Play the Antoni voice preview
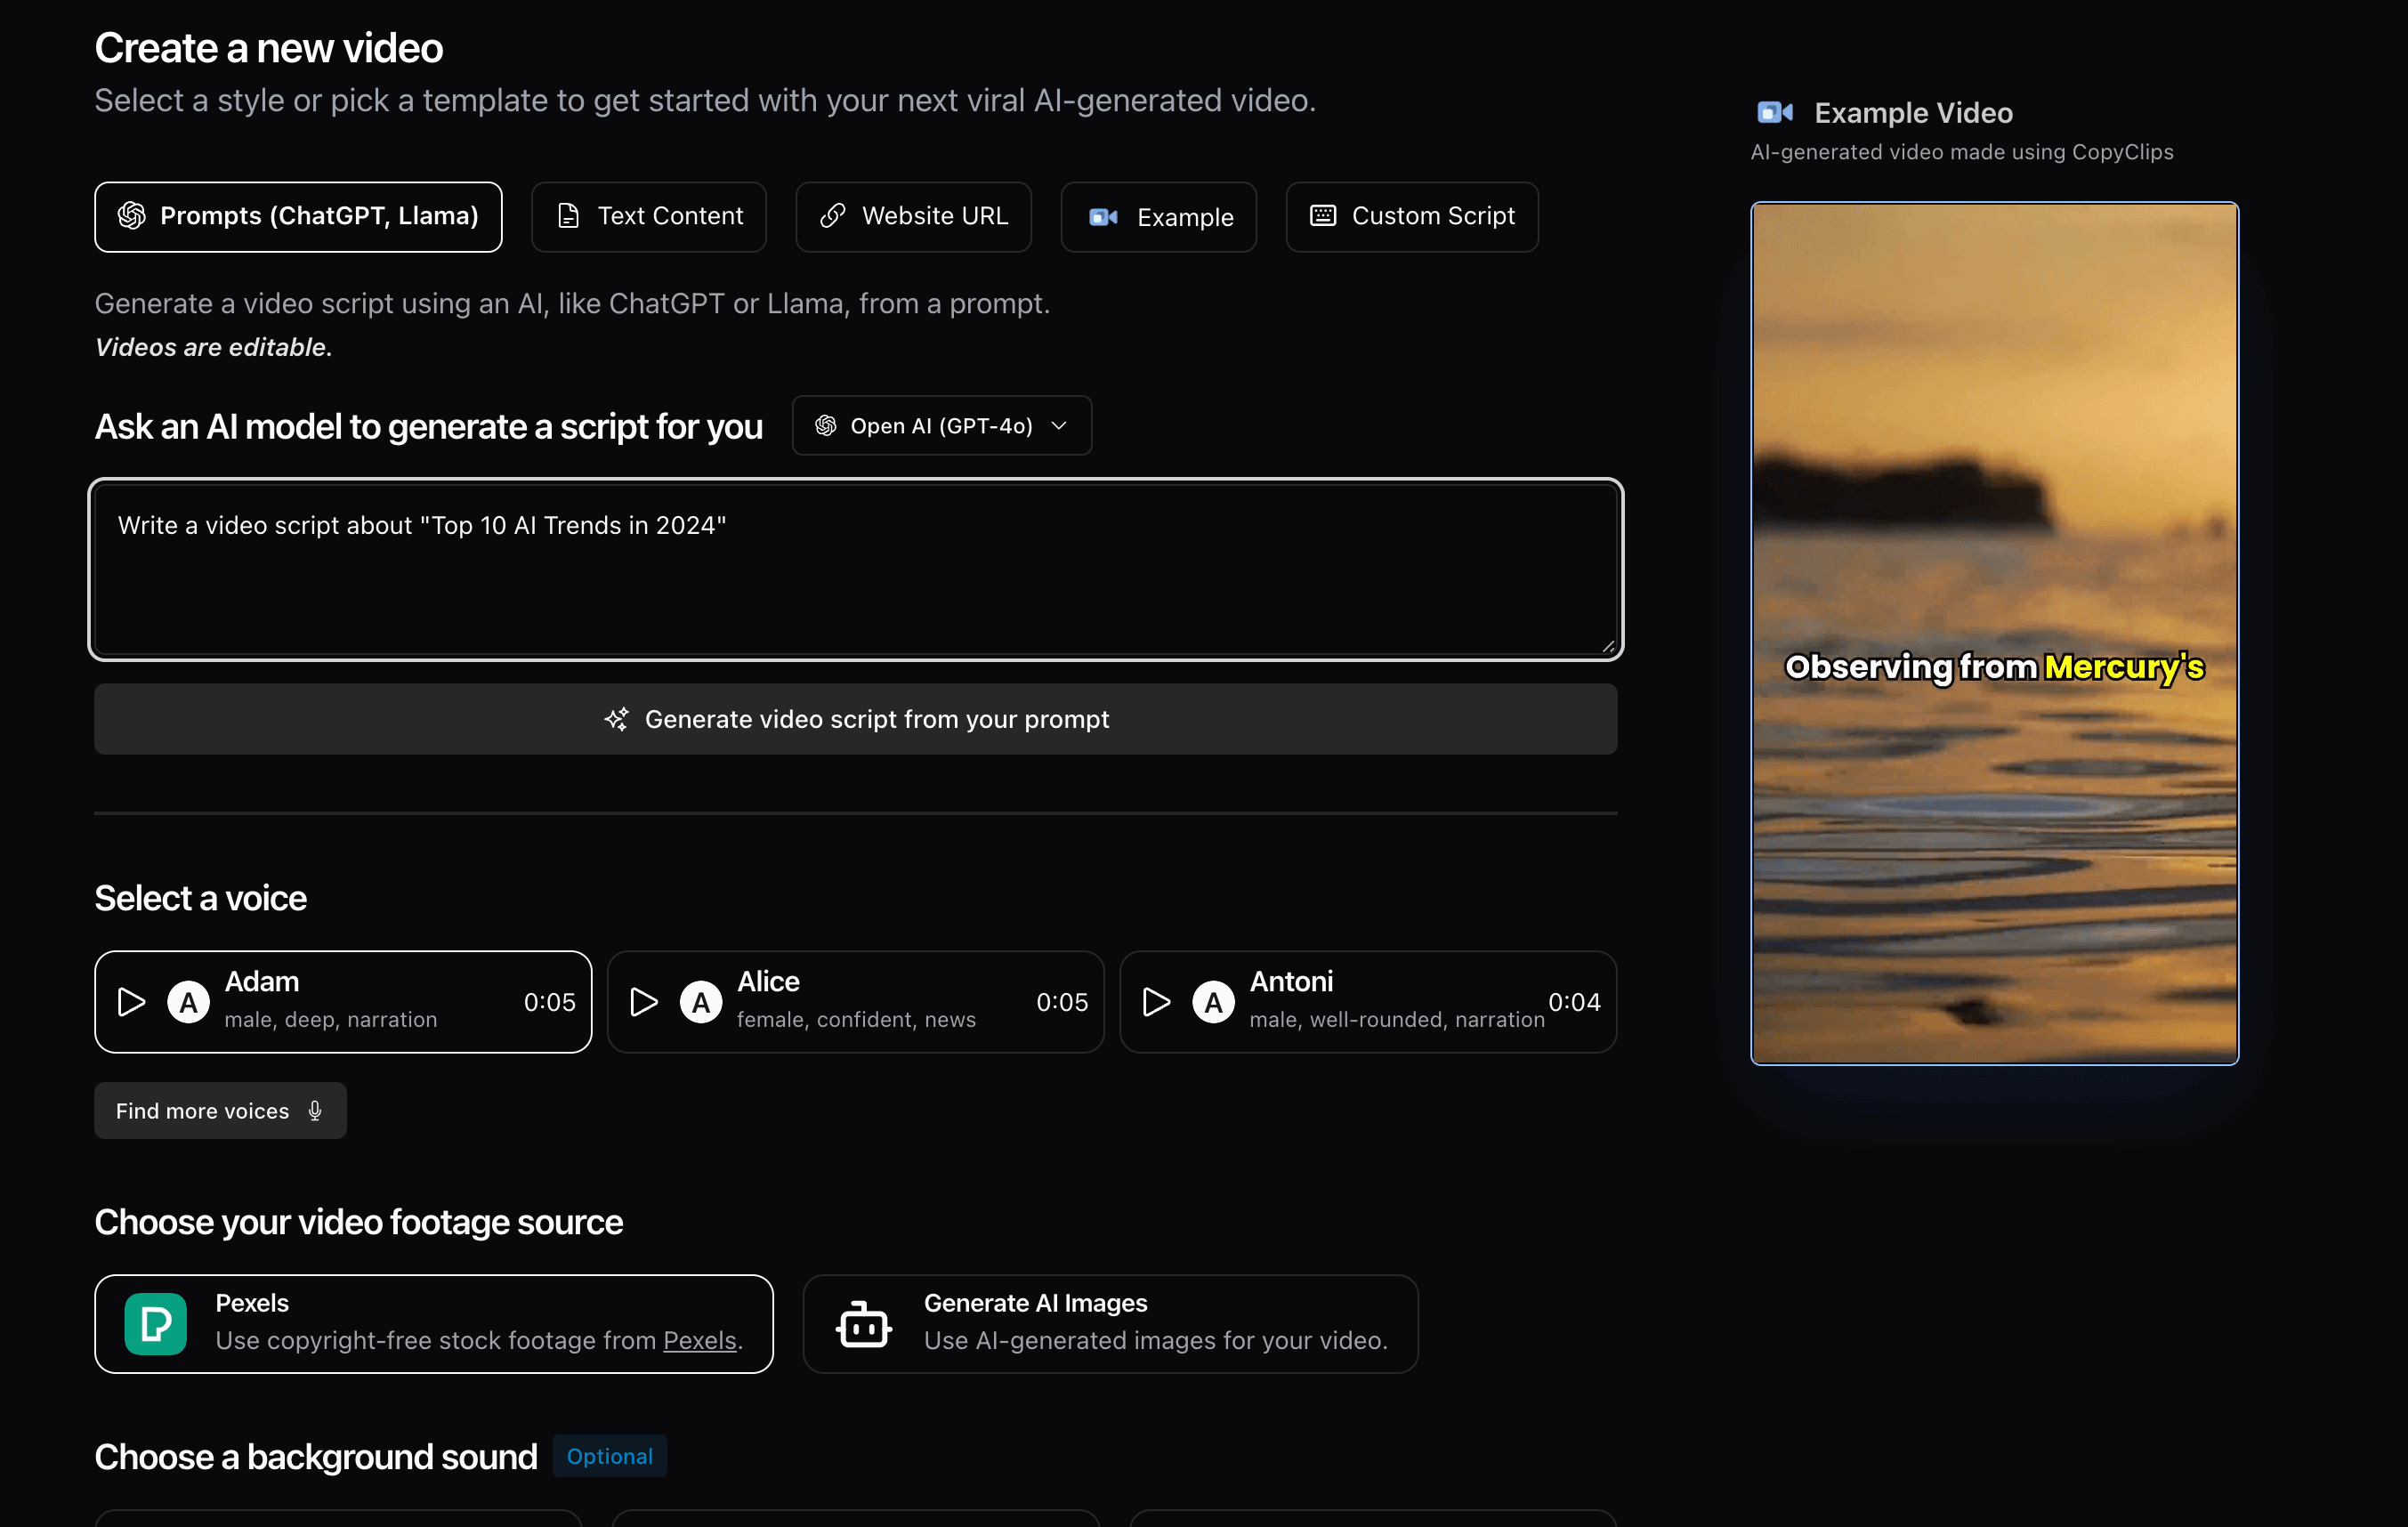The height and width of the screenshot is (1527, 2408). click(1155, 1000)
